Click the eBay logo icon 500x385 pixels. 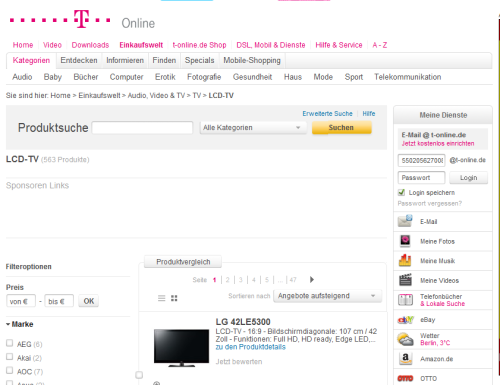(405, 320)
